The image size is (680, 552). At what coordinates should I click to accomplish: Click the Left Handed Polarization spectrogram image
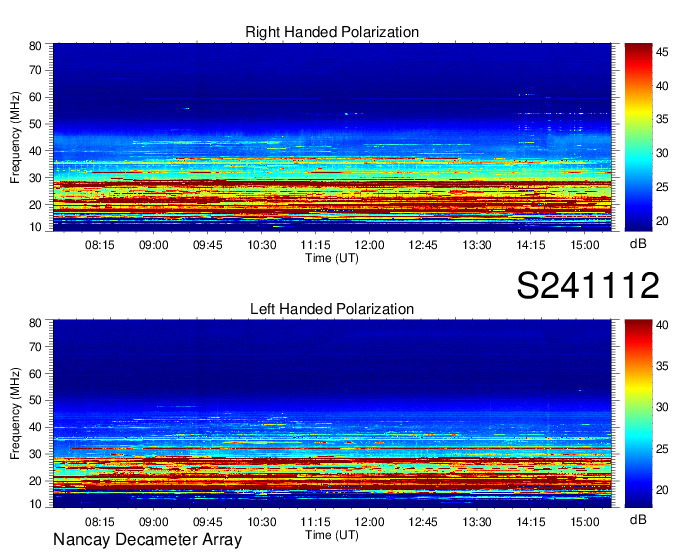click(332, 414)
